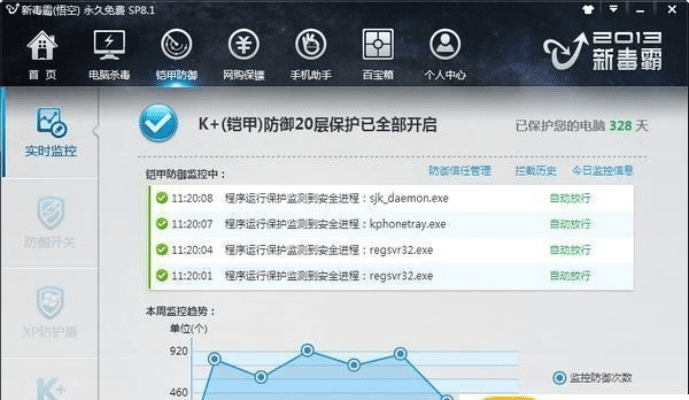Image resolution: width=689 pixels, height=400 pixels.
Task: Click the skin shirt icon in title bar
Action: tap(589, 8)
